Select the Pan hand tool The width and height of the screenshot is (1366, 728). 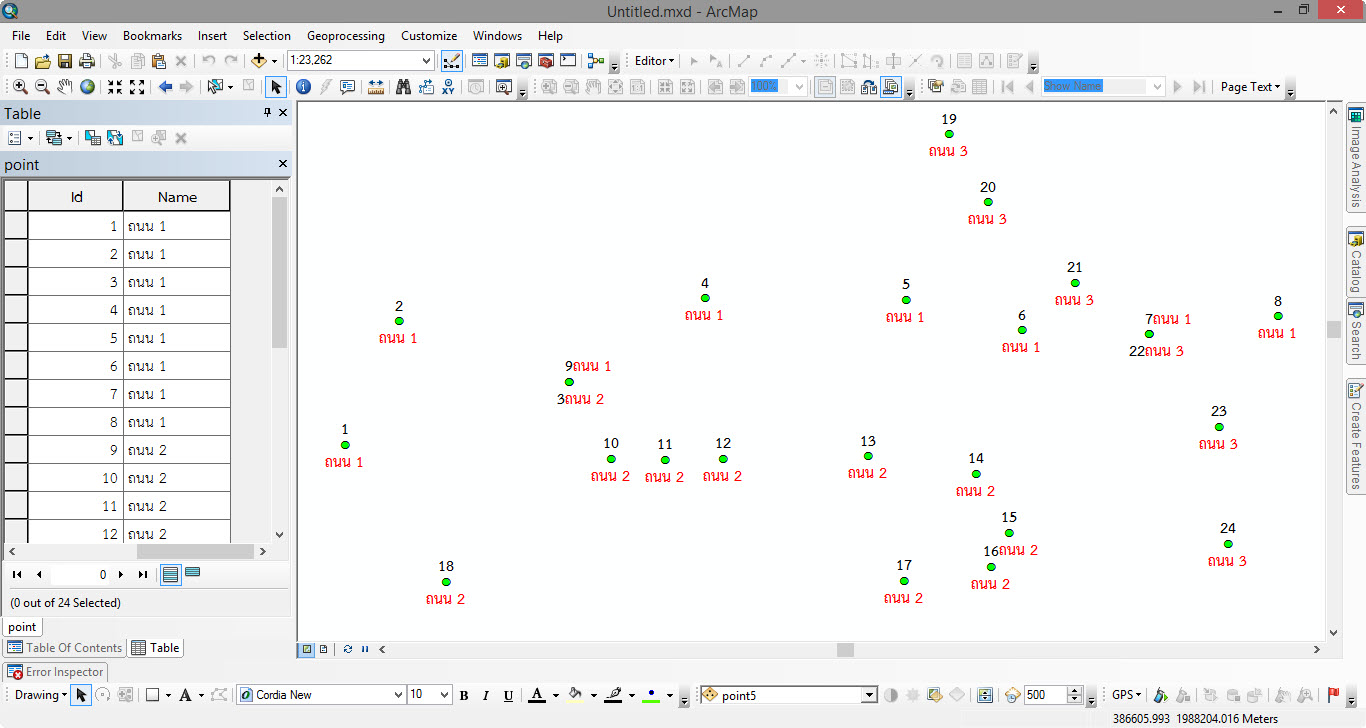[x=65, y=87]
